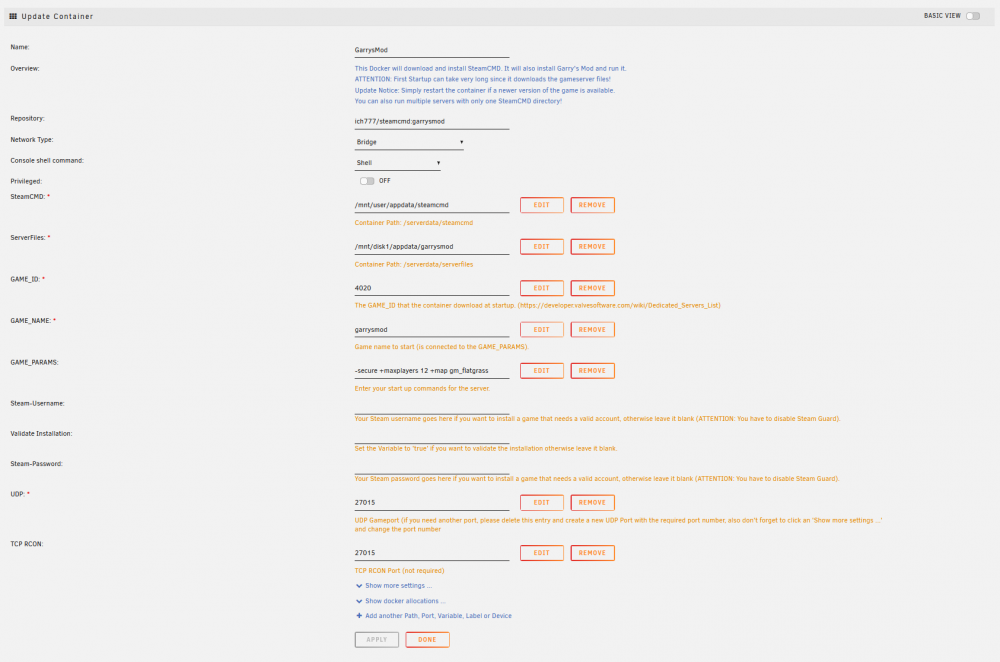Viewport: 1000px width, 662px height.
Task: Click the plus icon beside Add another Path
Action: pyautogui.click(x=359, y=616)
